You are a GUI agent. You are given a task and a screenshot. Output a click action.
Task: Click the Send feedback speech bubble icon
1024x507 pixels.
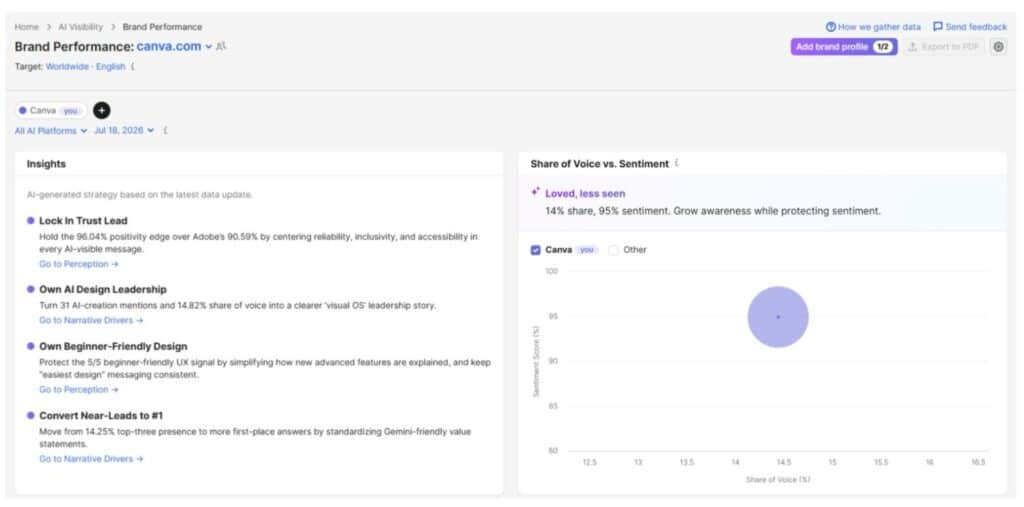coord(937,27)
